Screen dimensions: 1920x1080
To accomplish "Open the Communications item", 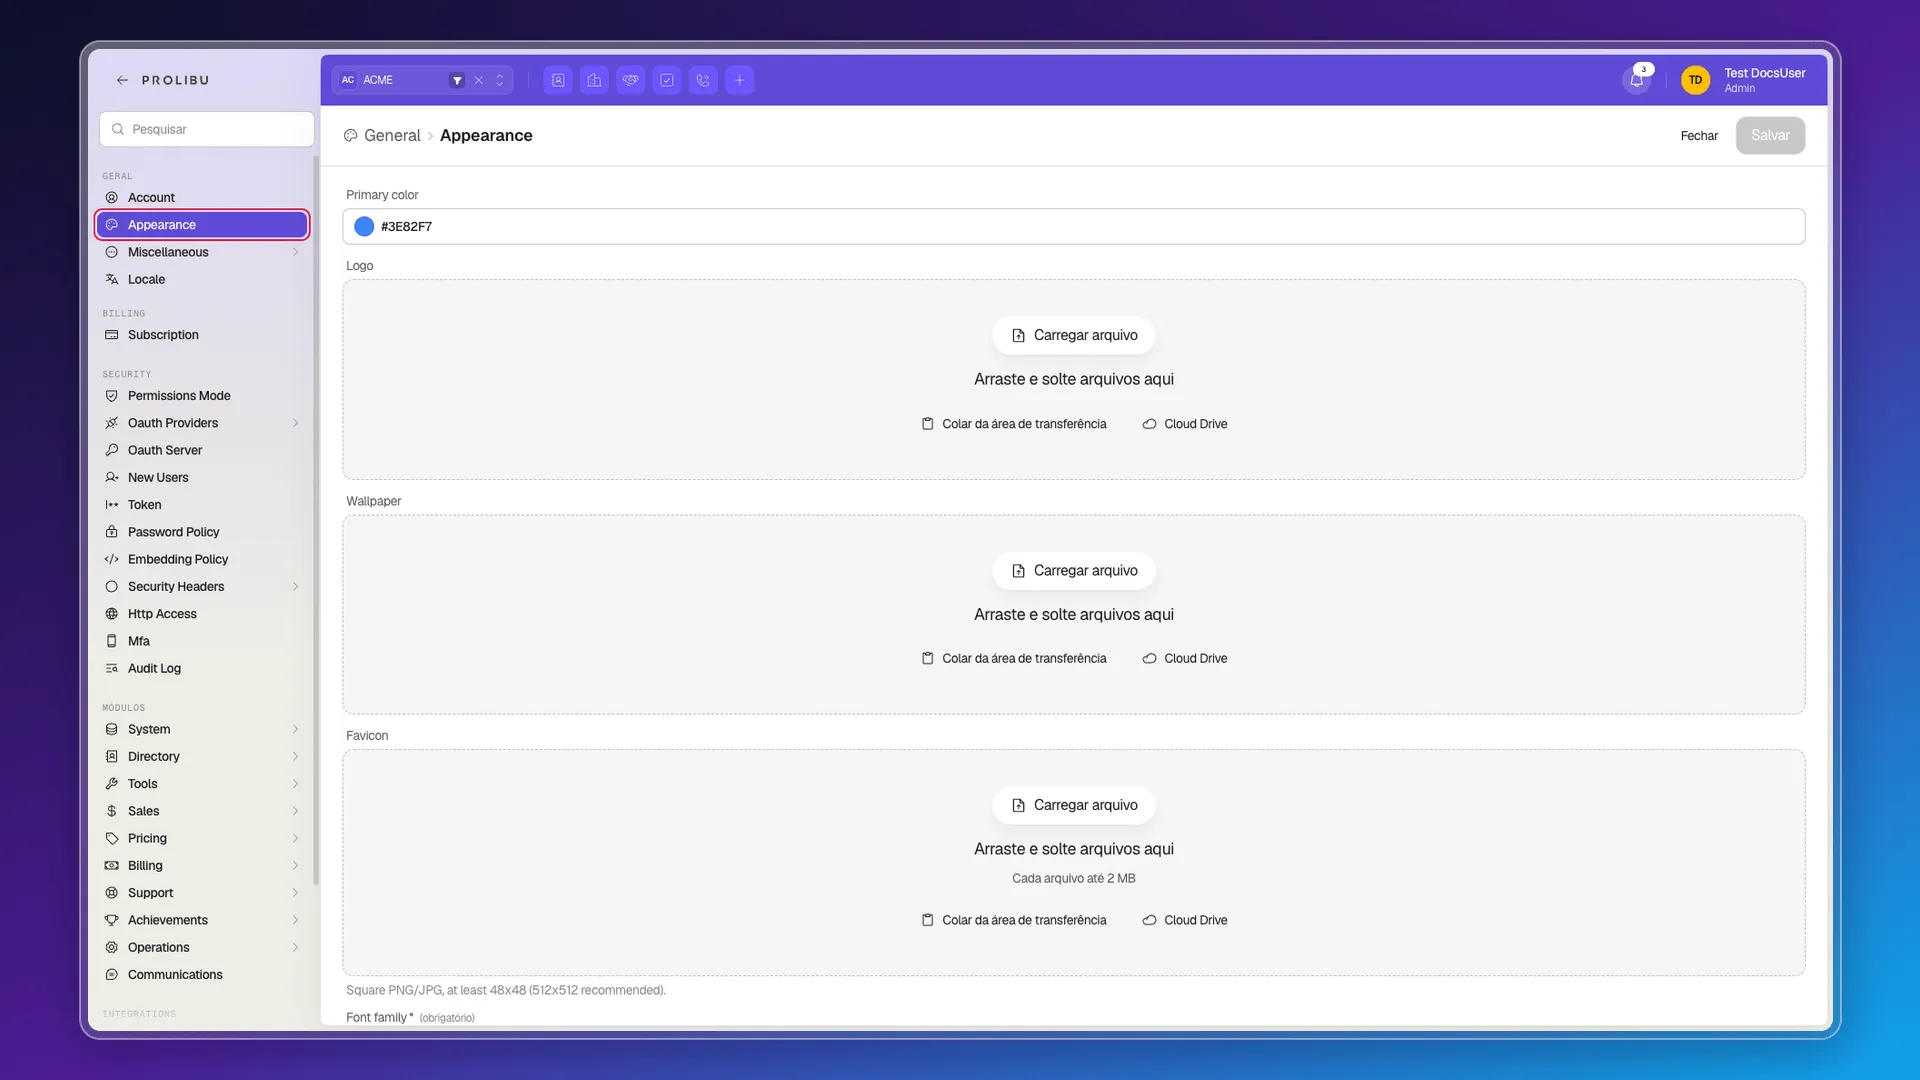I will (x=202, y=975).
